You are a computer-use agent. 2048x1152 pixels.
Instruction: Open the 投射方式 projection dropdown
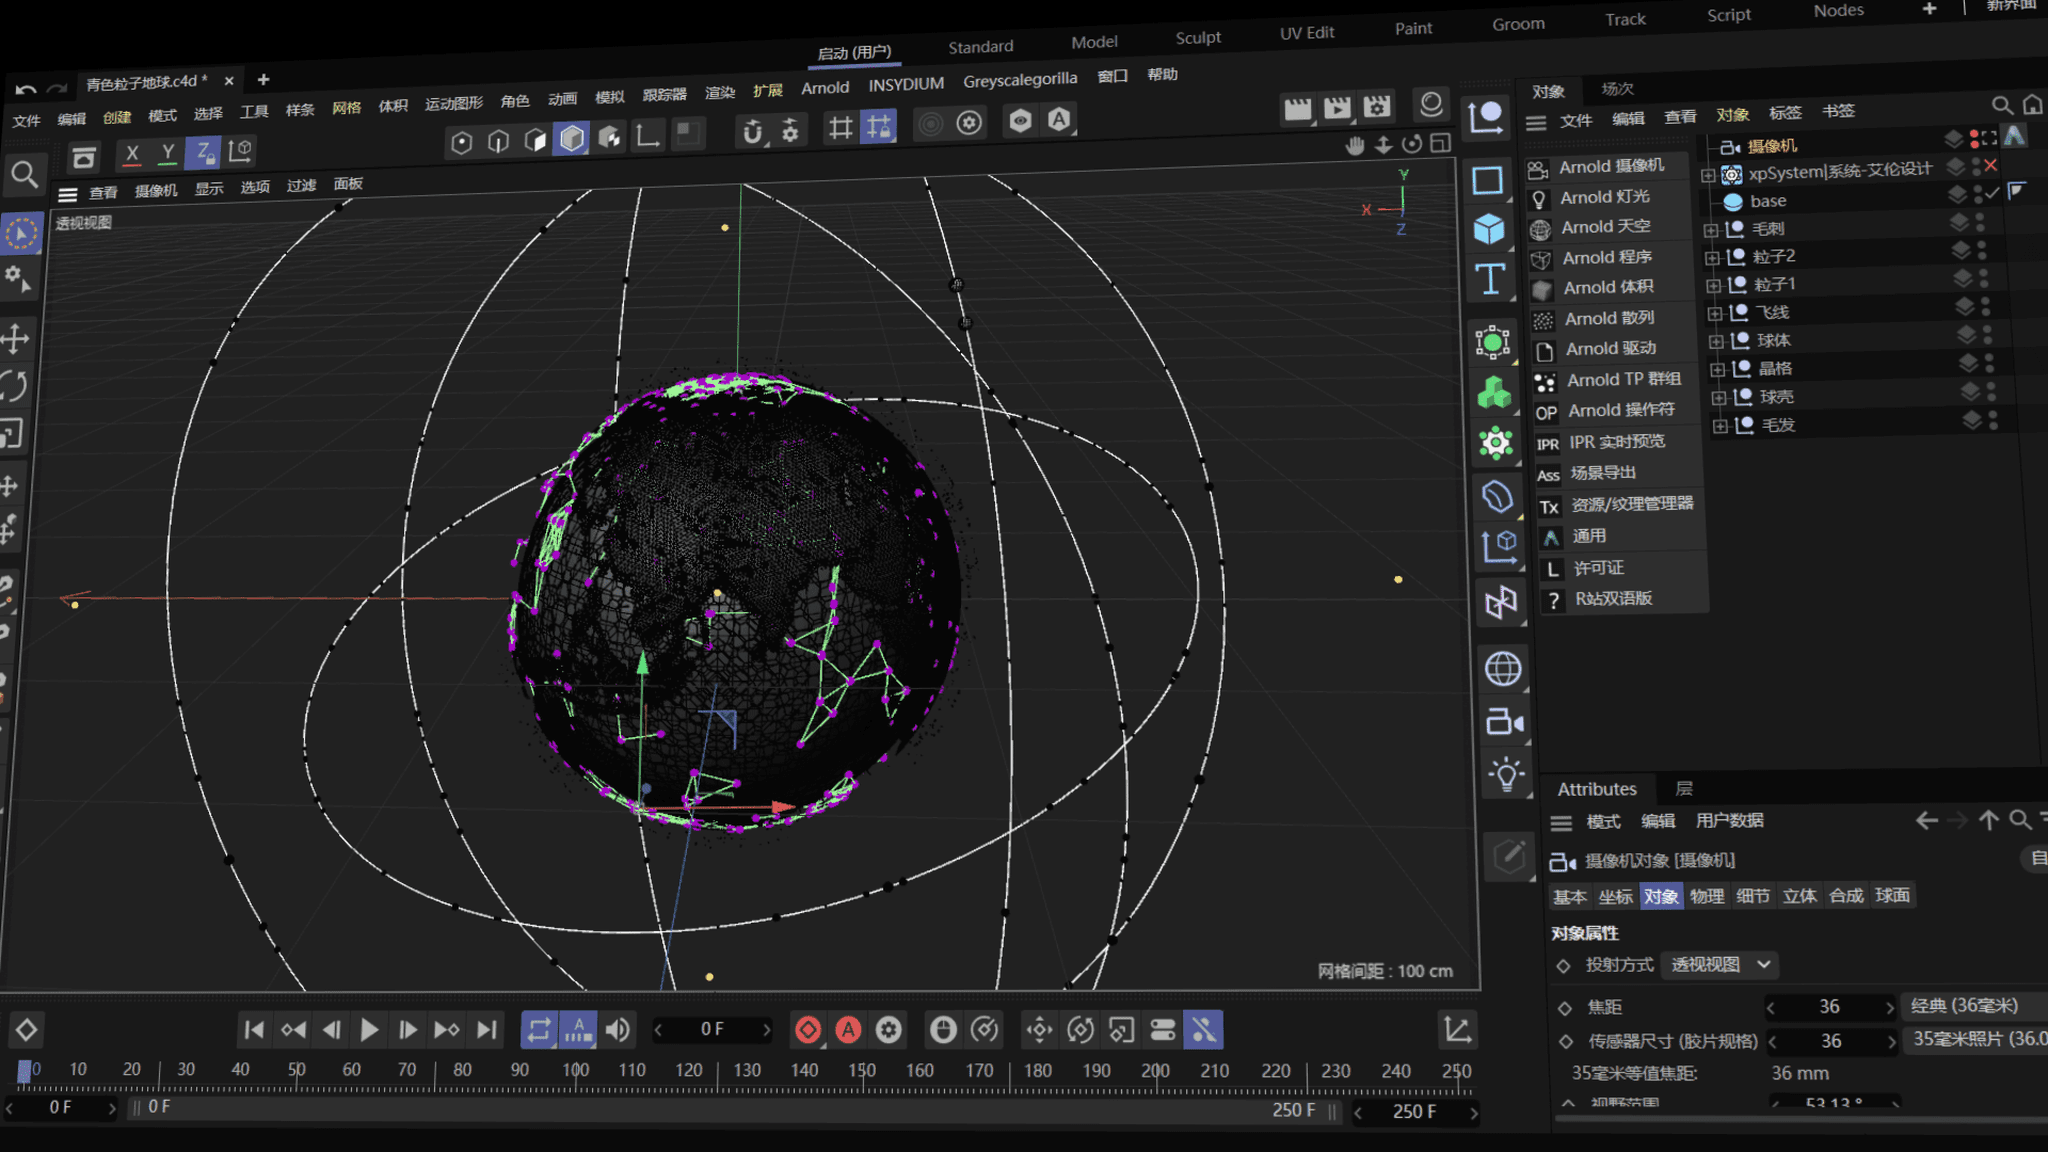pyautogui.click(x=1720, y=964)
